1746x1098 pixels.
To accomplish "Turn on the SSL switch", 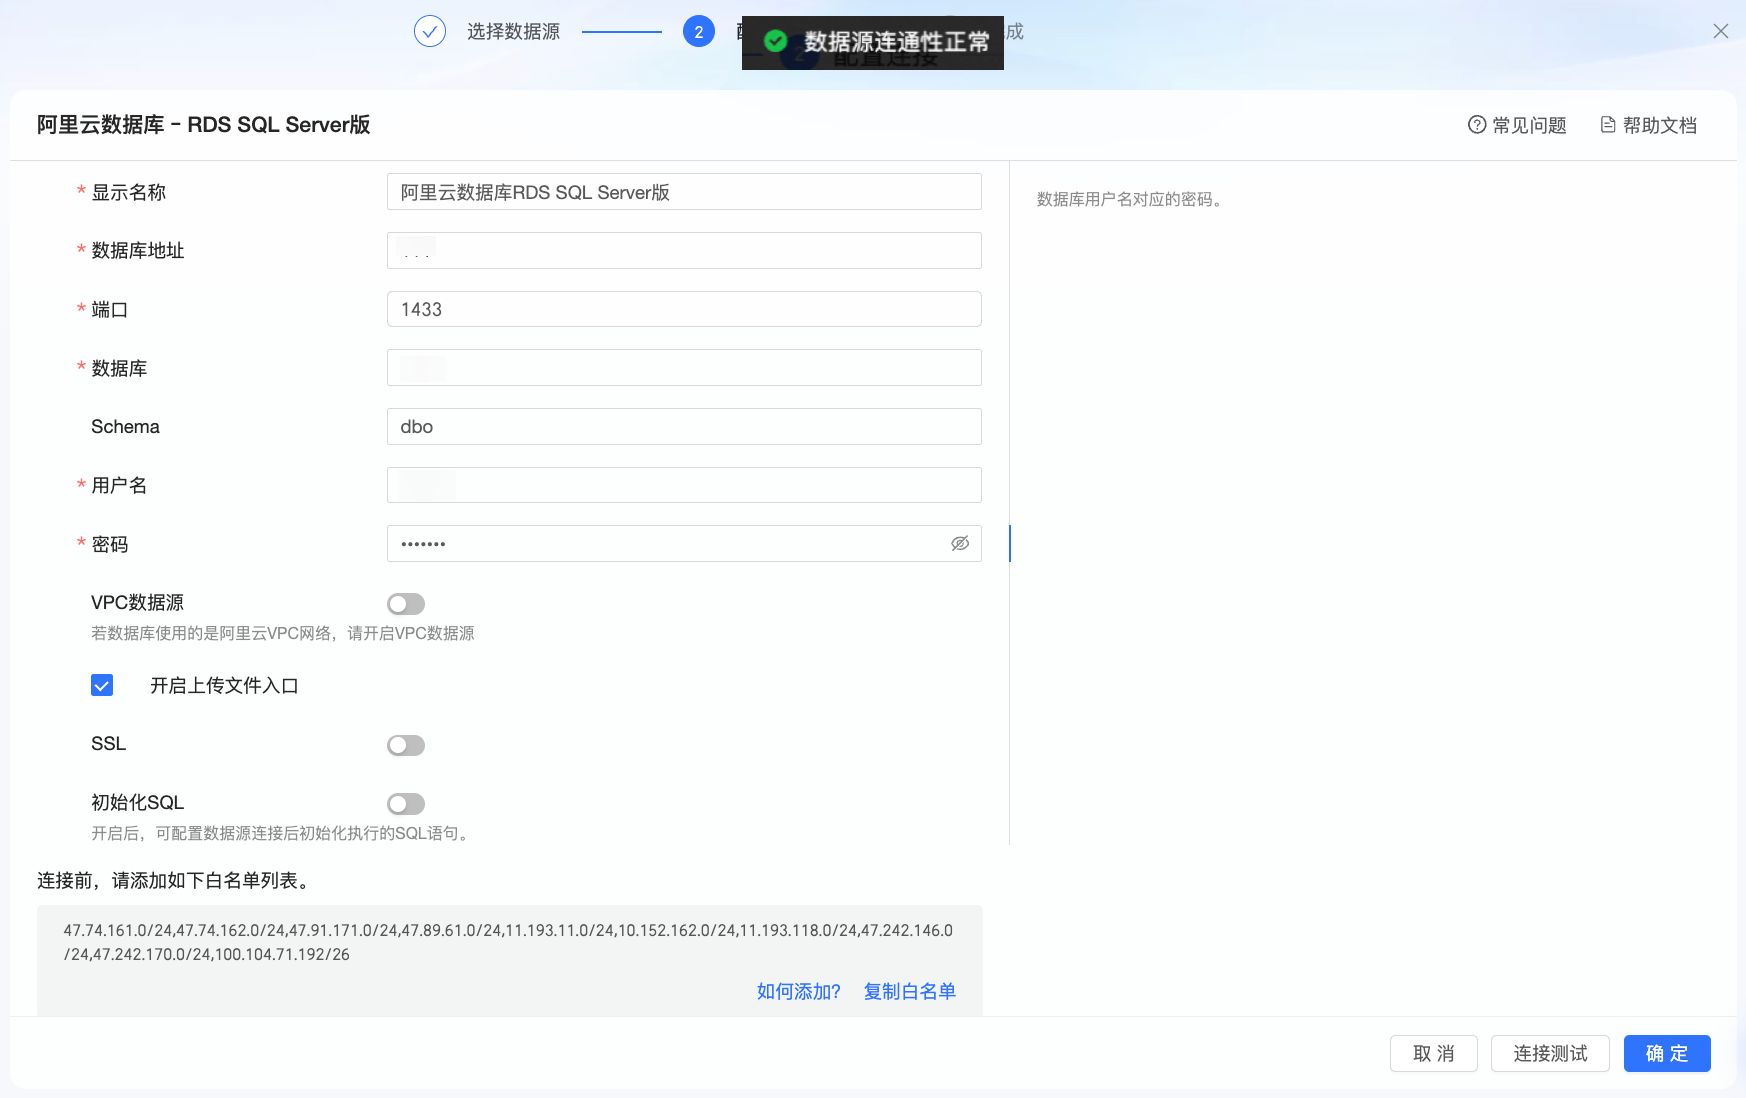I will coord(406,745).
